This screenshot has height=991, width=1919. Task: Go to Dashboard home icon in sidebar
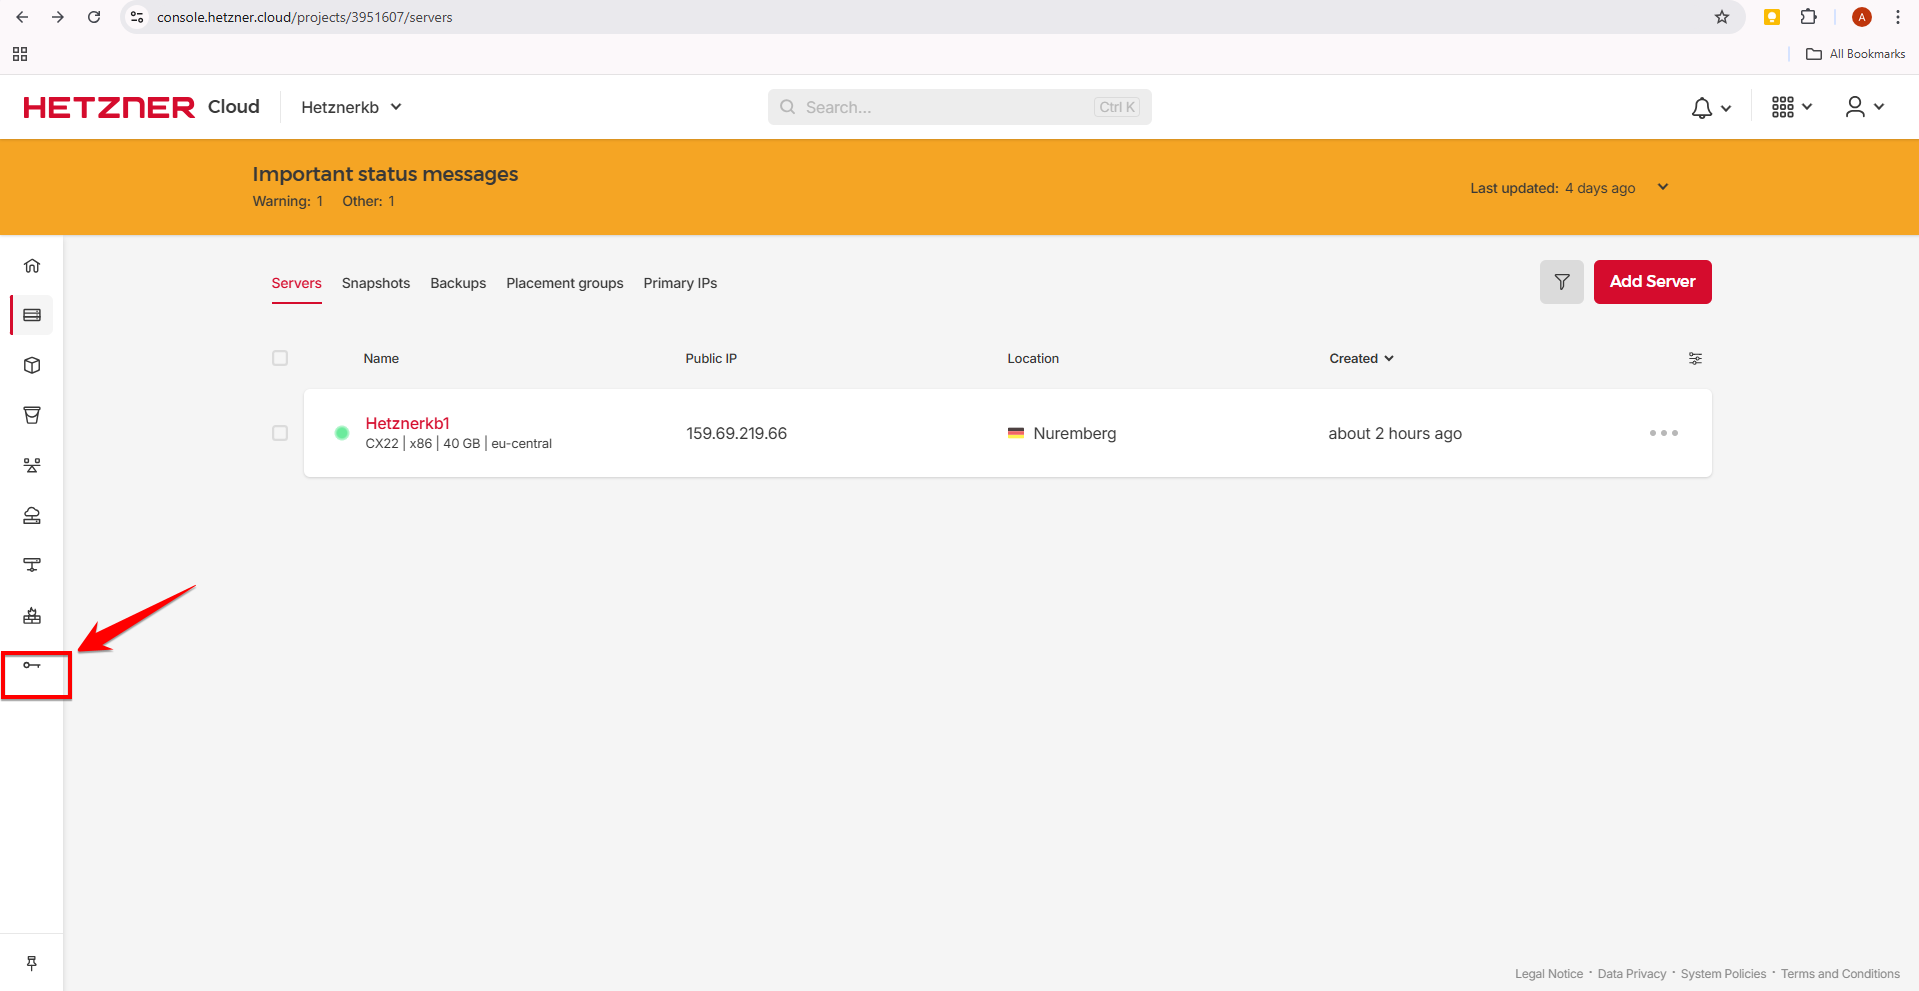tap(32, 266)
